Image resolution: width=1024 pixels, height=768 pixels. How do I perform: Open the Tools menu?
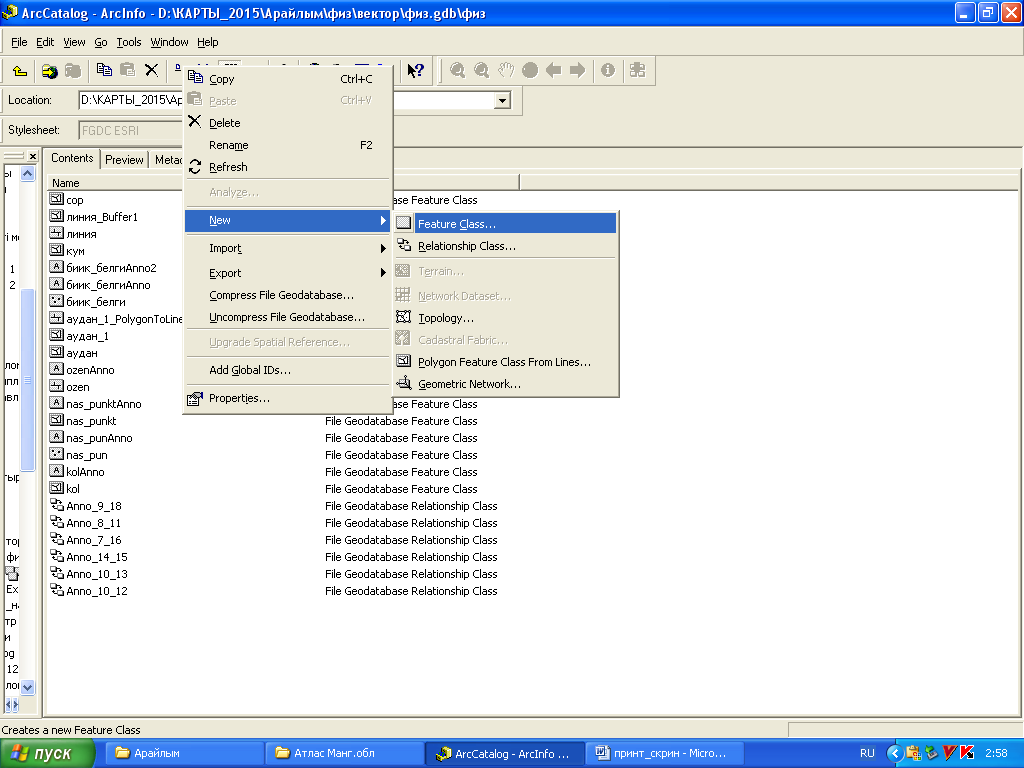129,42
